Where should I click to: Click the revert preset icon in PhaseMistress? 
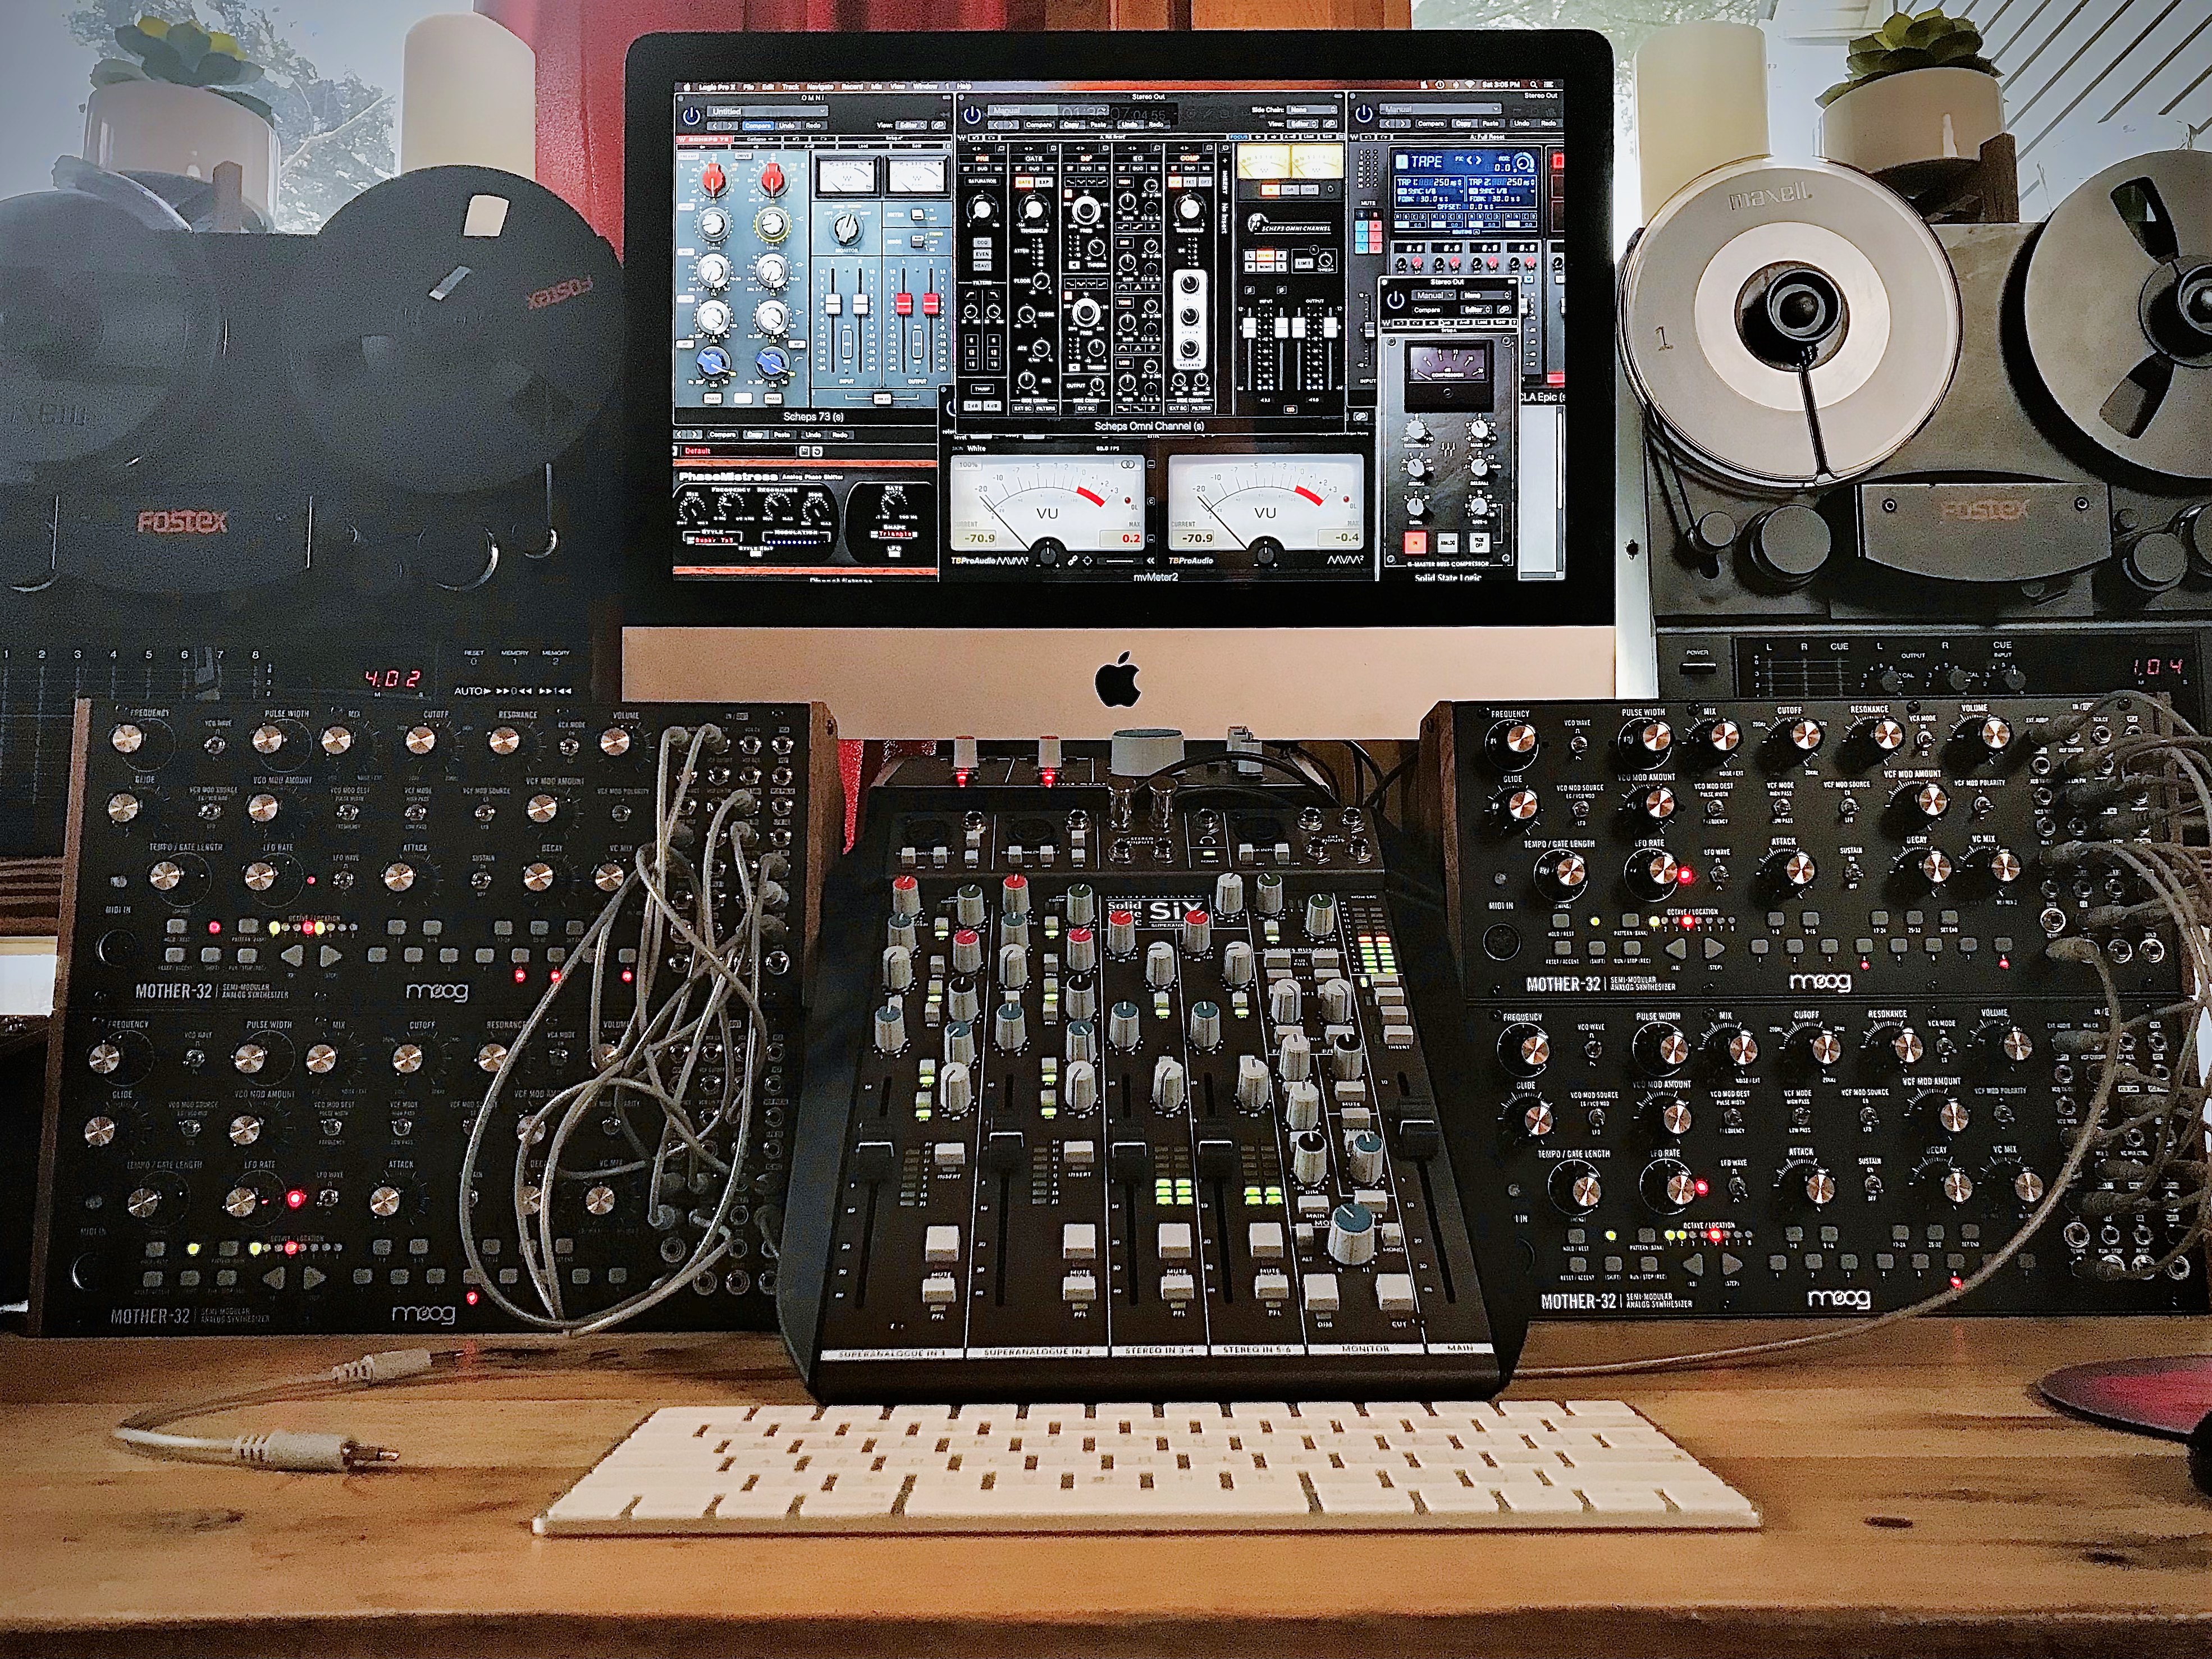click(818, 451)
